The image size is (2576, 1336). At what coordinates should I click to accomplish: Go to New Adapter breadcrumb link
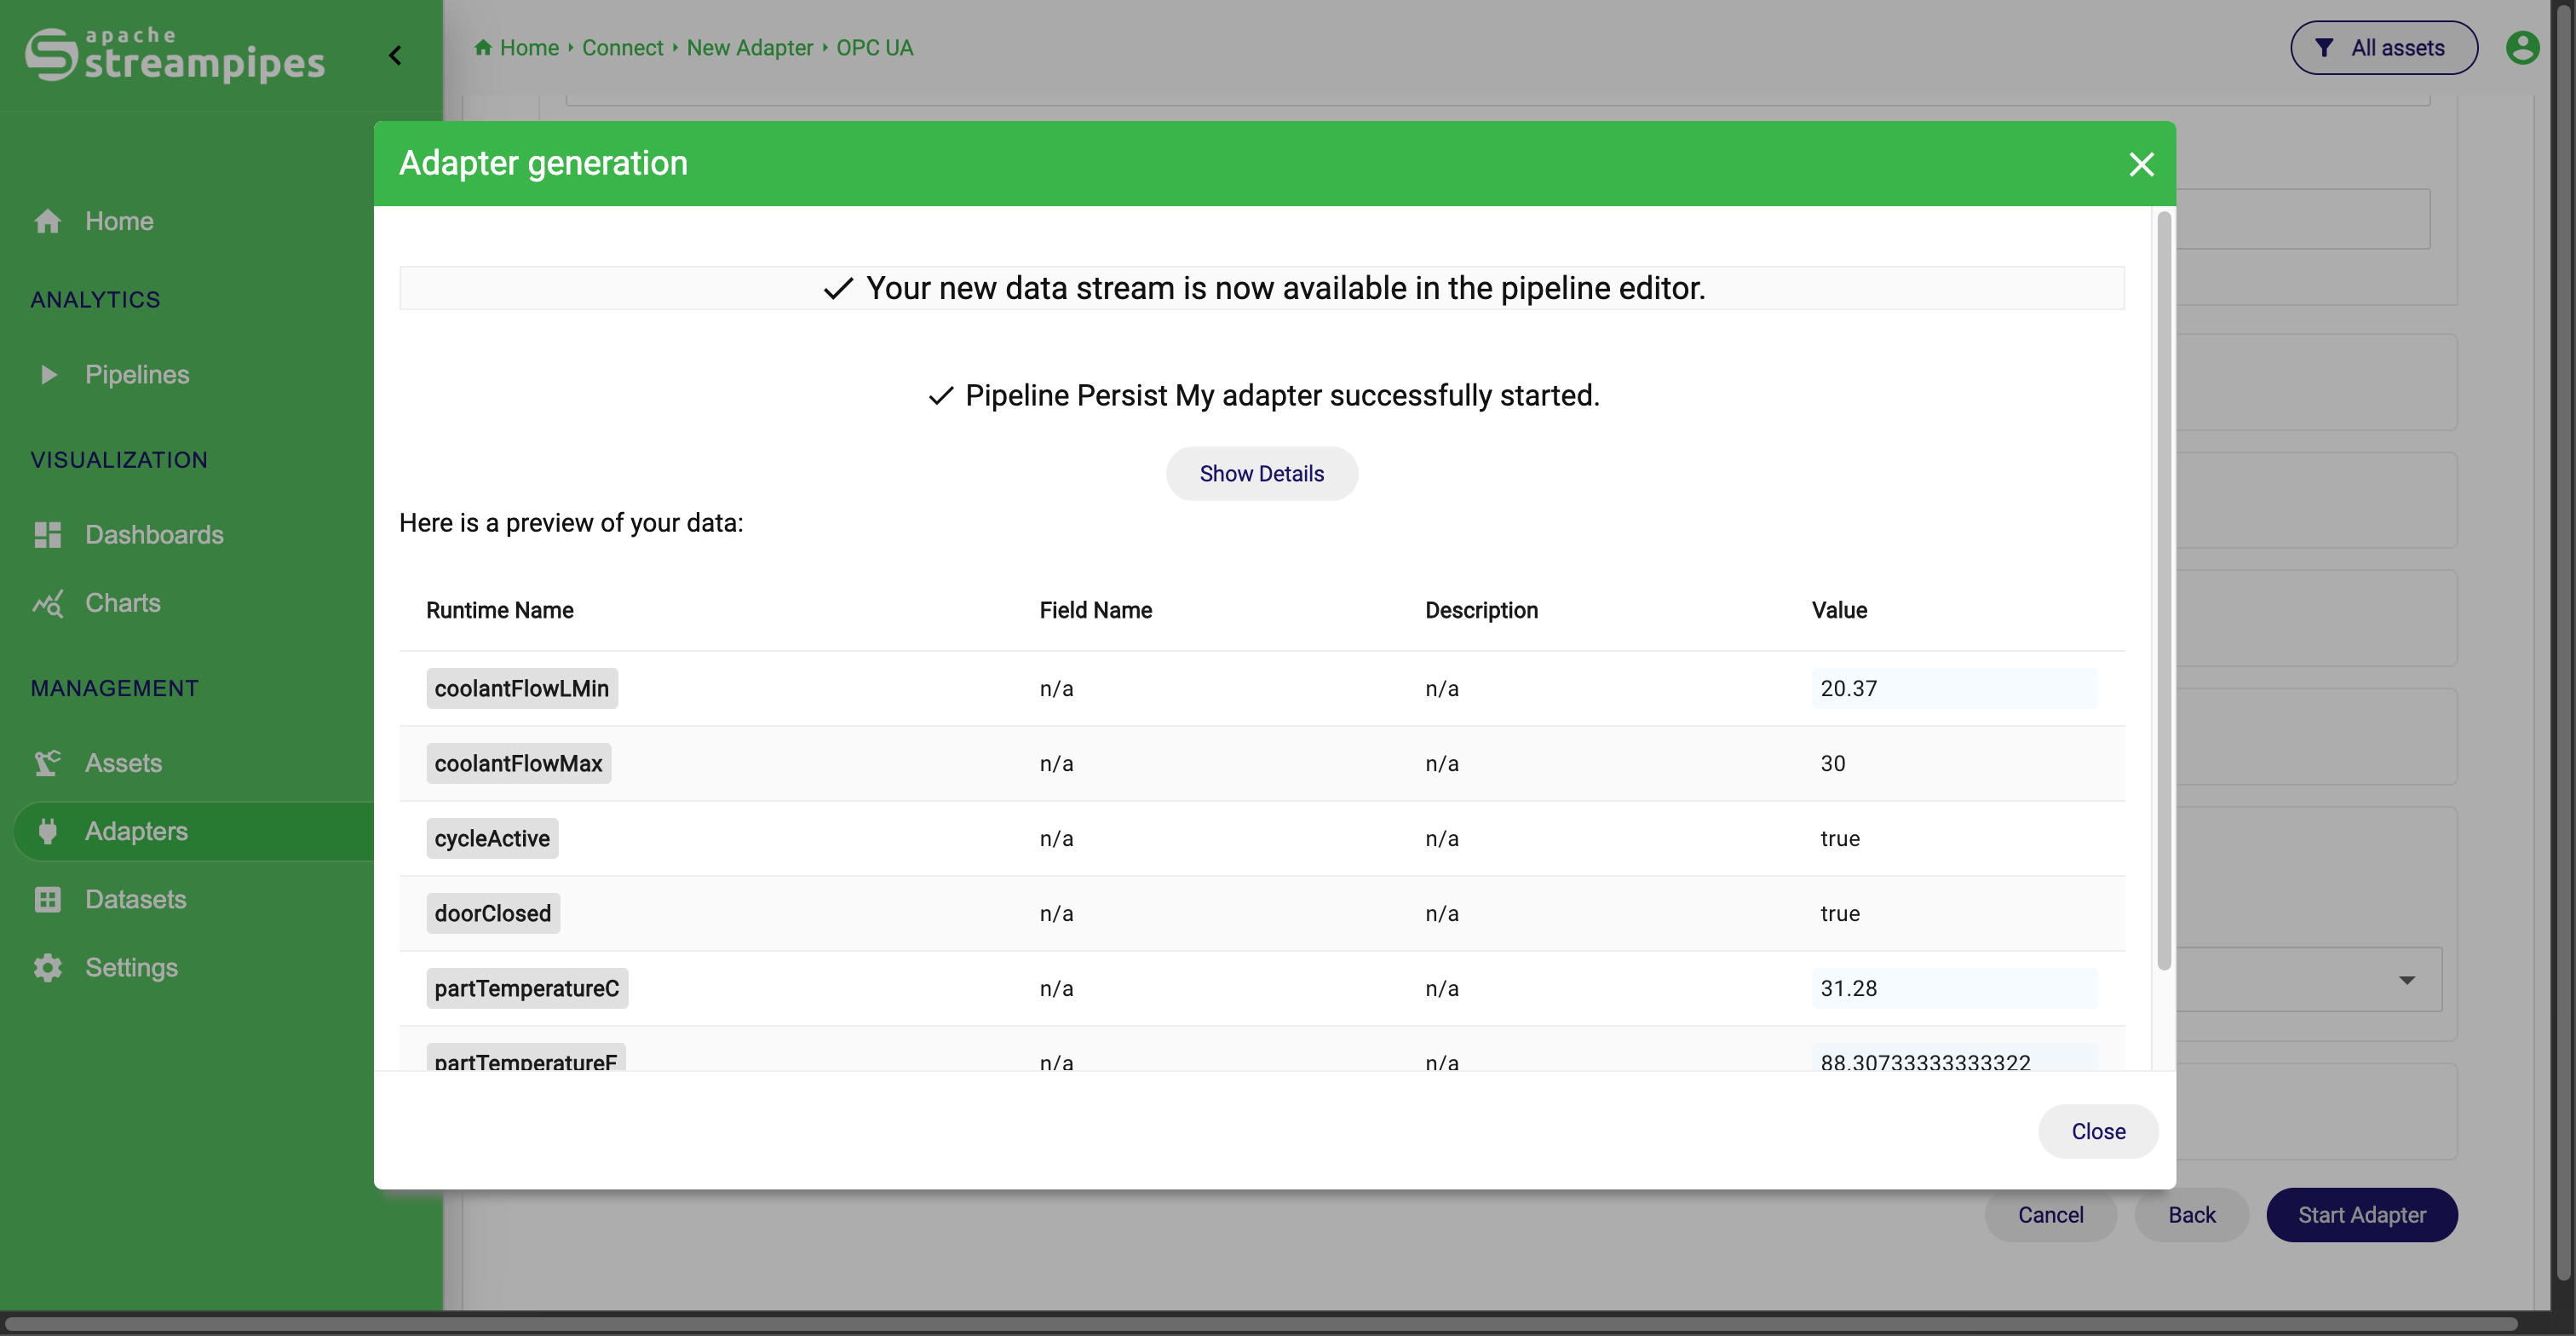click(749, 47)
